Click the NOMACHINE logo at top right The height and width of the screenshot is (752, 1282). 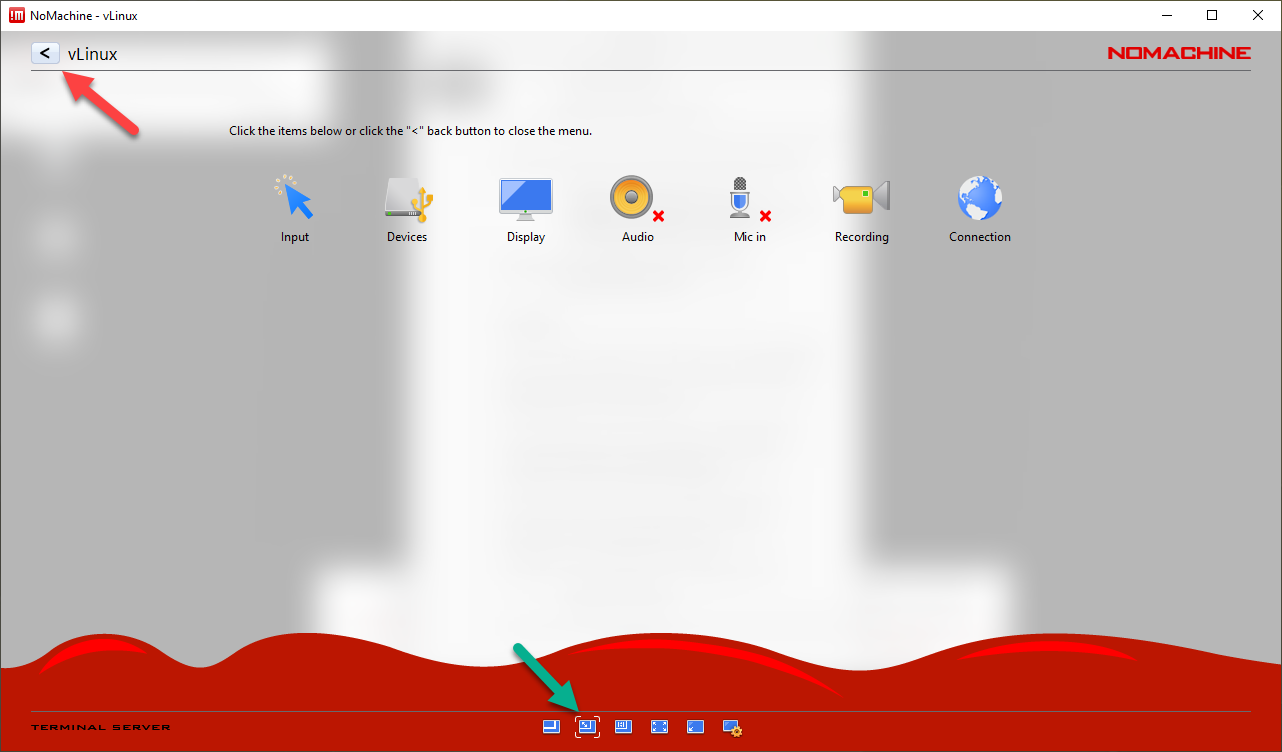1179,53
